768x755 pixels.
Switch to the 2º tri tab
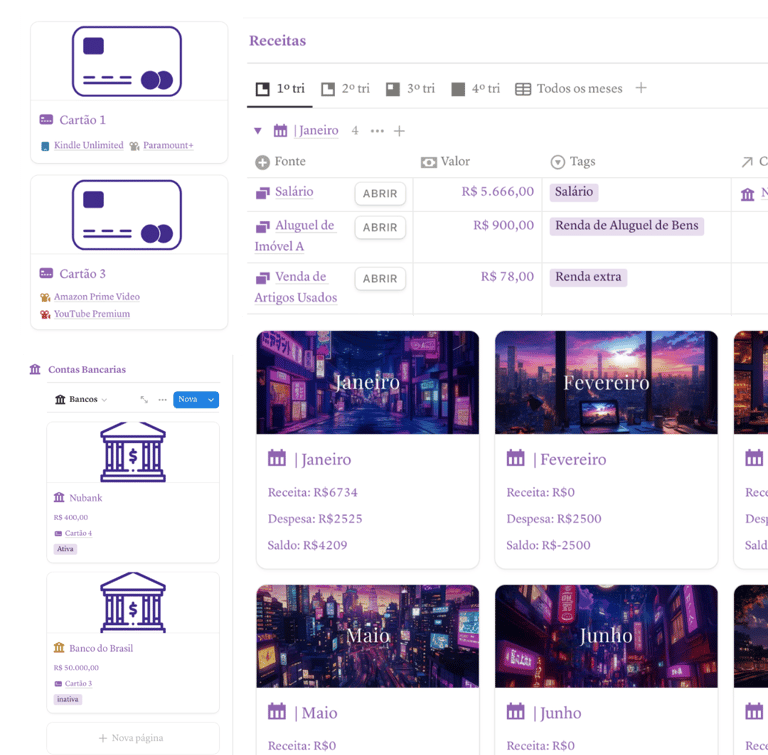pos(345,89)
